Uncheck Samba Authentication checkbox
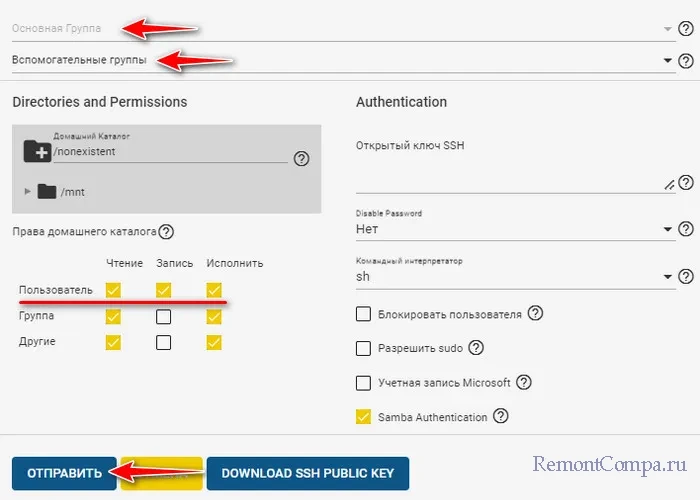Image resolution: width=700 pixels, height=500 pixels. pyautogui.click(x=364, y=417)
